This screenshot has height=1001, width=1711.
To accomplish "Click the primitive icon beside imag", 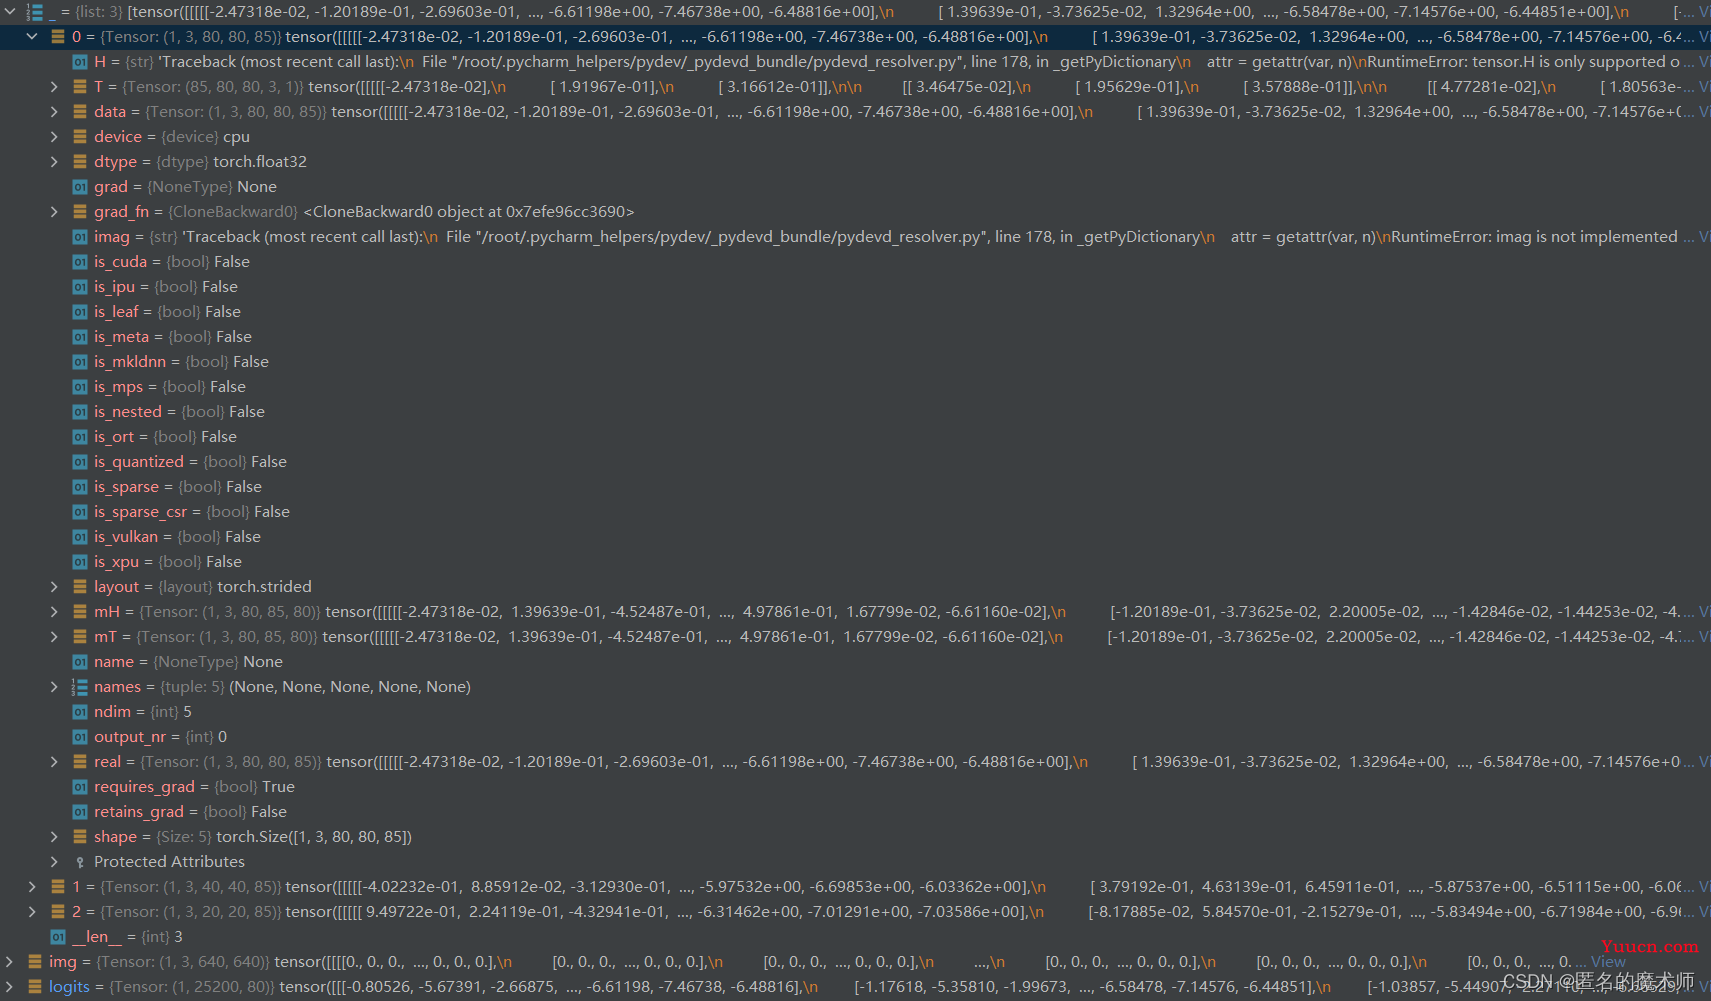I will [x=80, y=237].
